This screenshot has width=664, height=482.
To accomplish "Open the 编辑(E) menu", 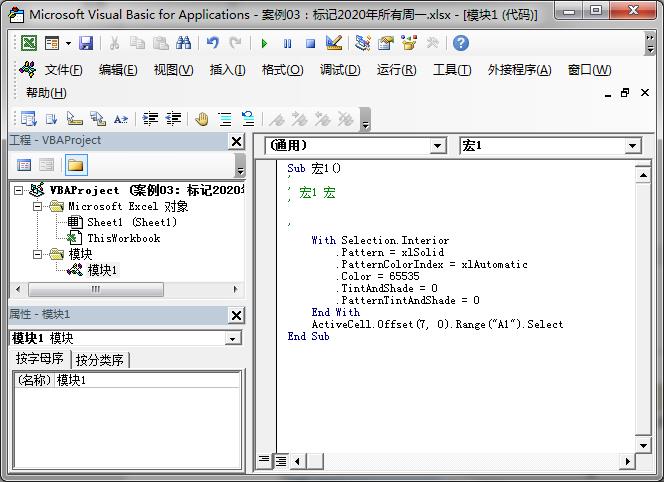I will click(118, 70).
